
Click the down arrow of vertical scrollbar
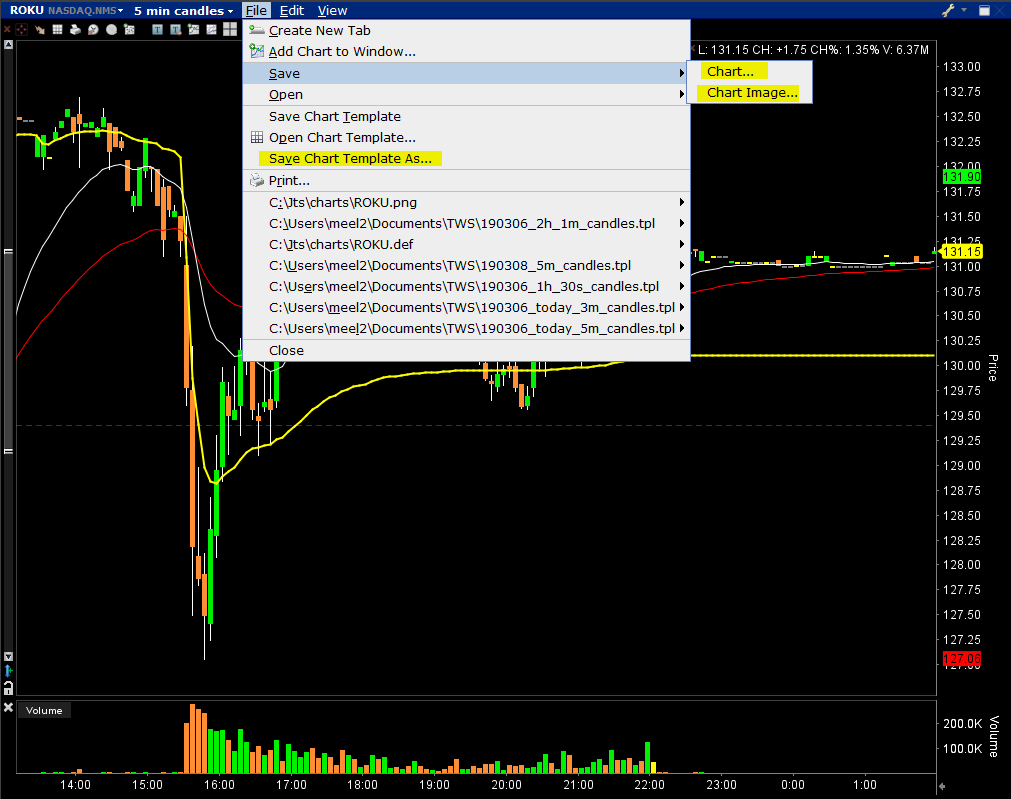tap(8, 656)
